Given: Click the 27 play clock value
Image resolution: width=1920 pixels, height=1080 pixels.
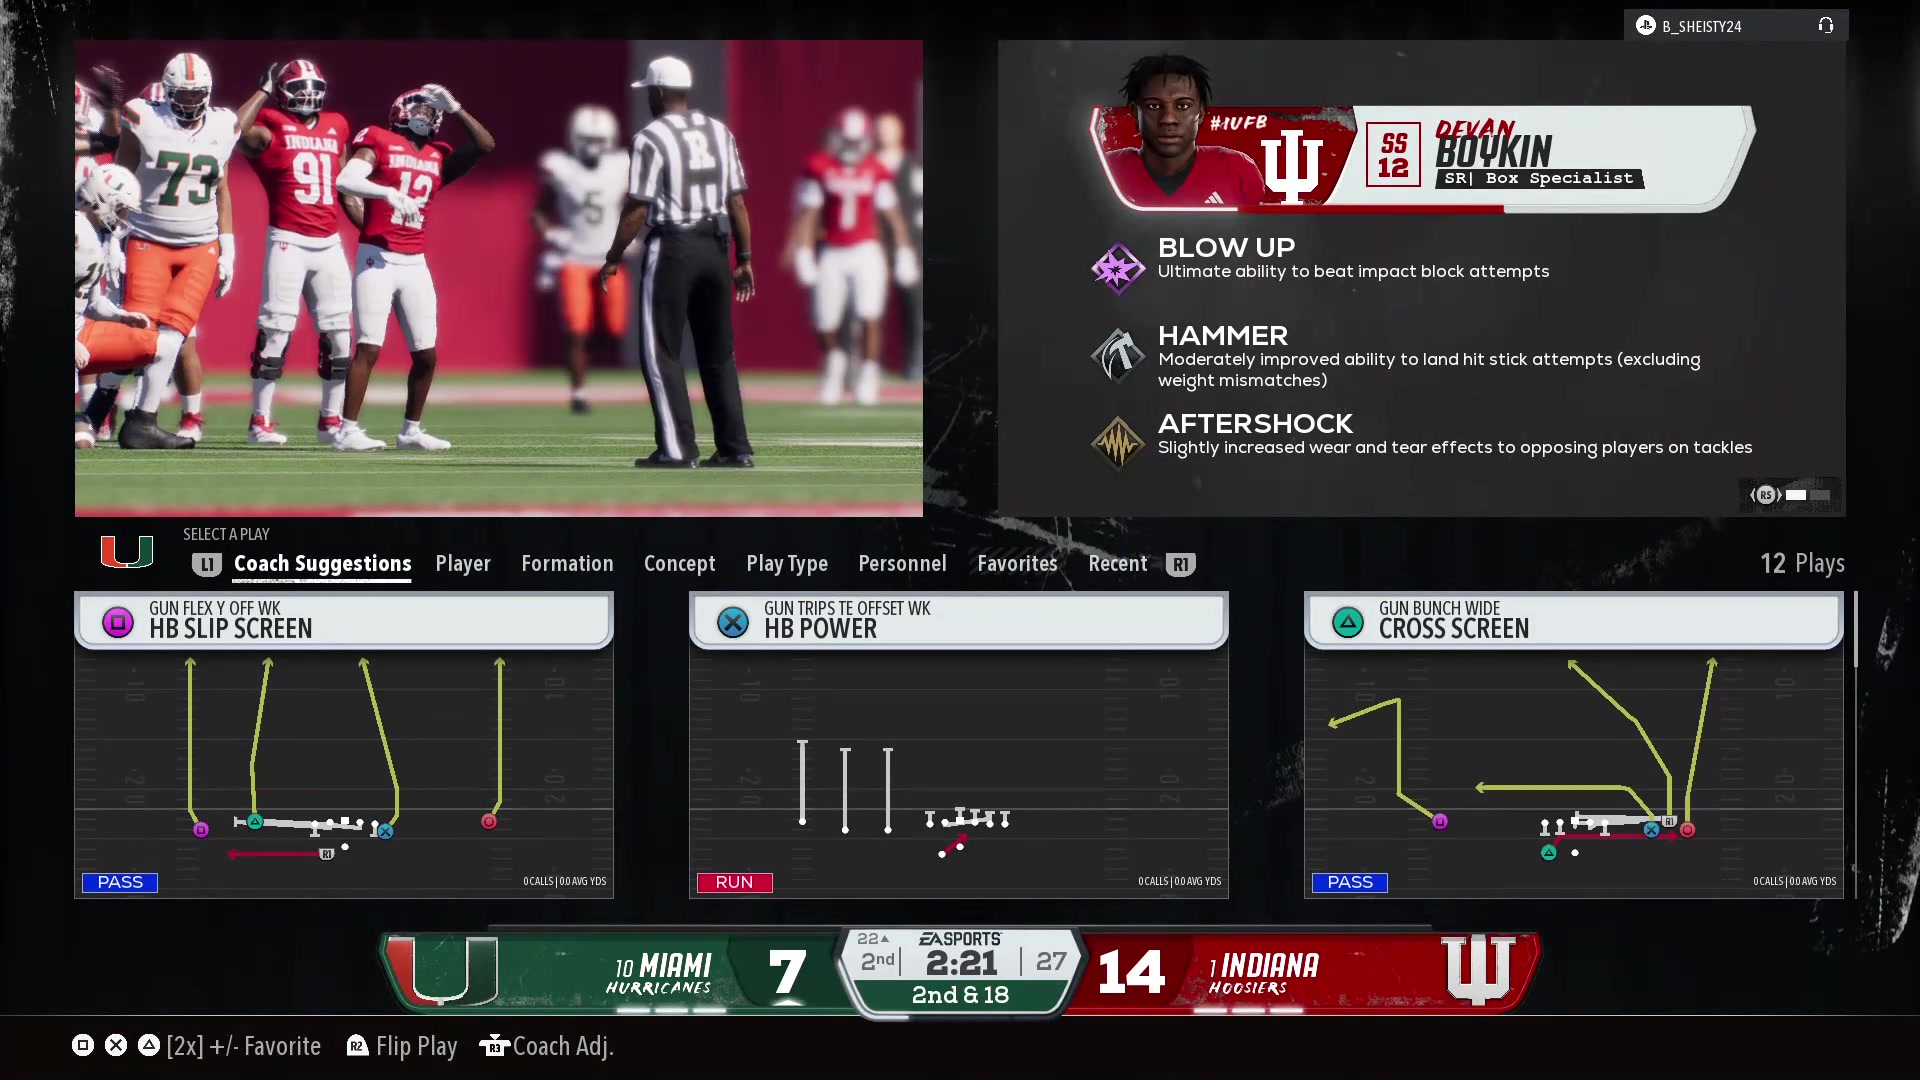Looking at the screenshot, I should coord(1051,961).
